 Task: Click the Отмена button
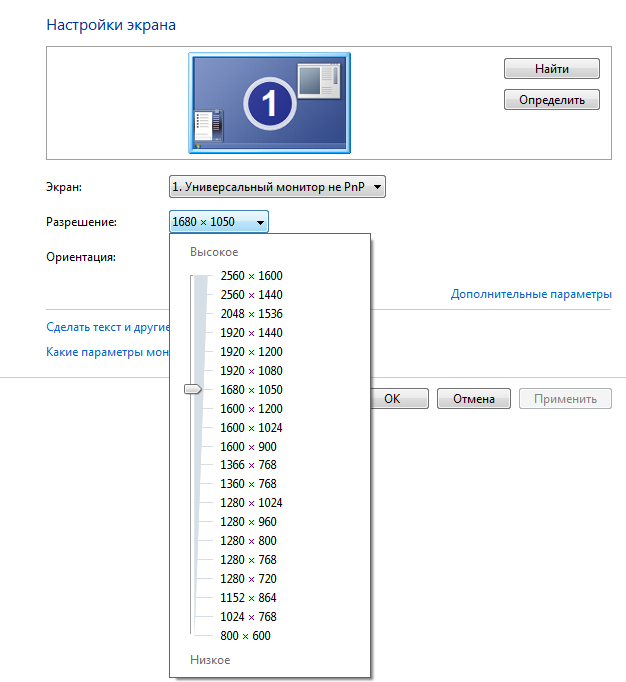tap(474, 399)
